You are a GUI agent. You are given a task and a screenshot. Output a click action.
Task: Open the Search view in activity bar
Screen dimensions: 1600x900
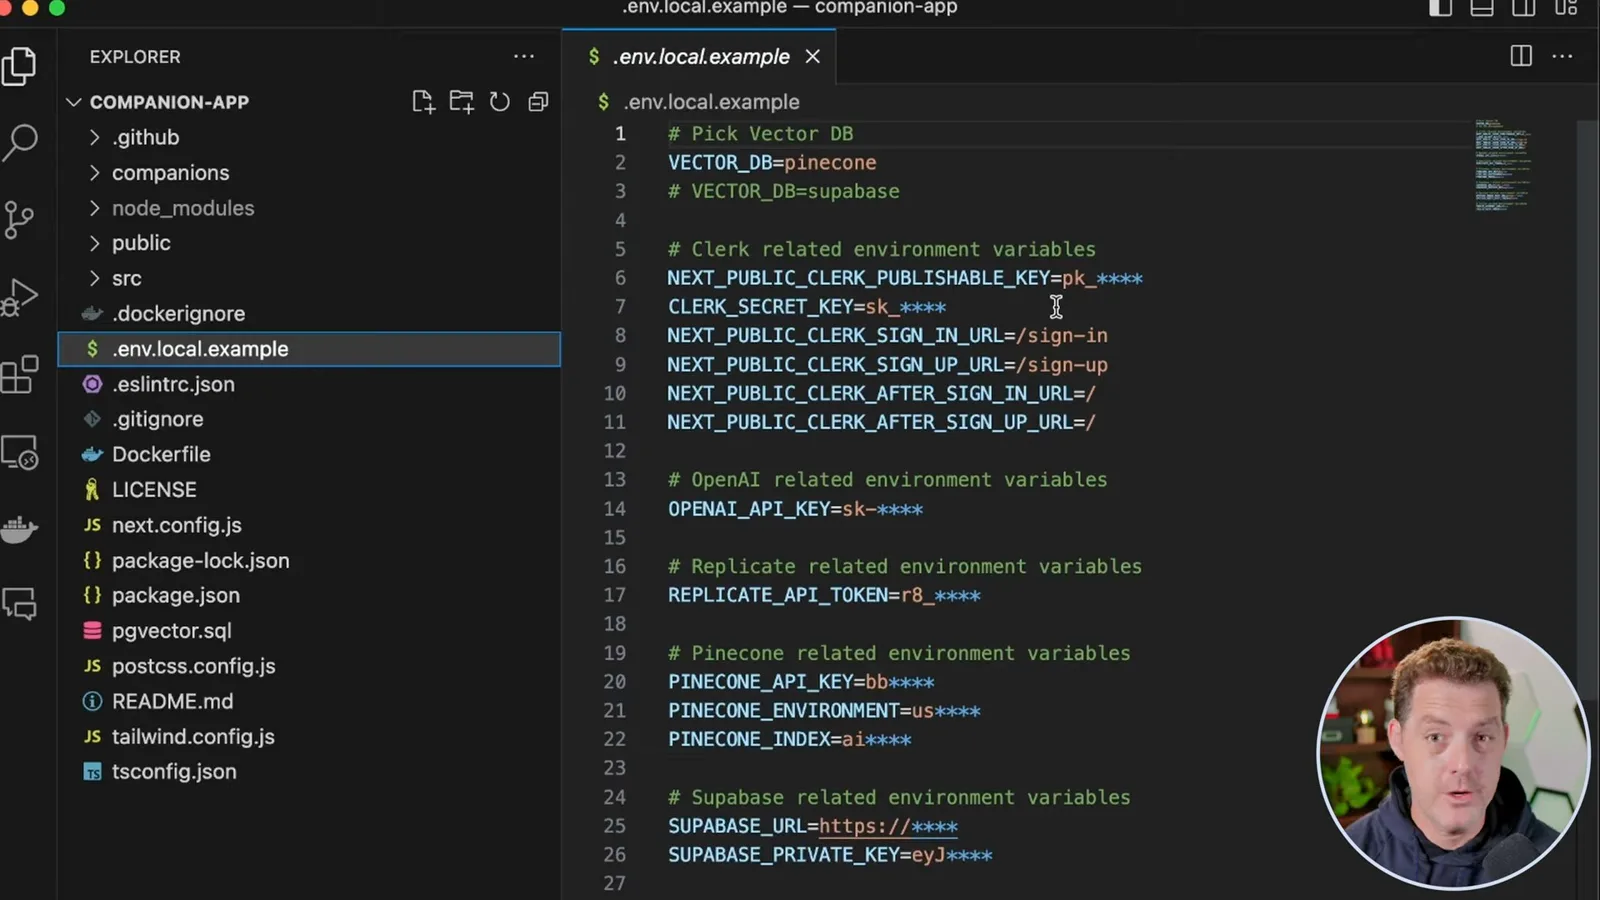[x=20, y=143]
